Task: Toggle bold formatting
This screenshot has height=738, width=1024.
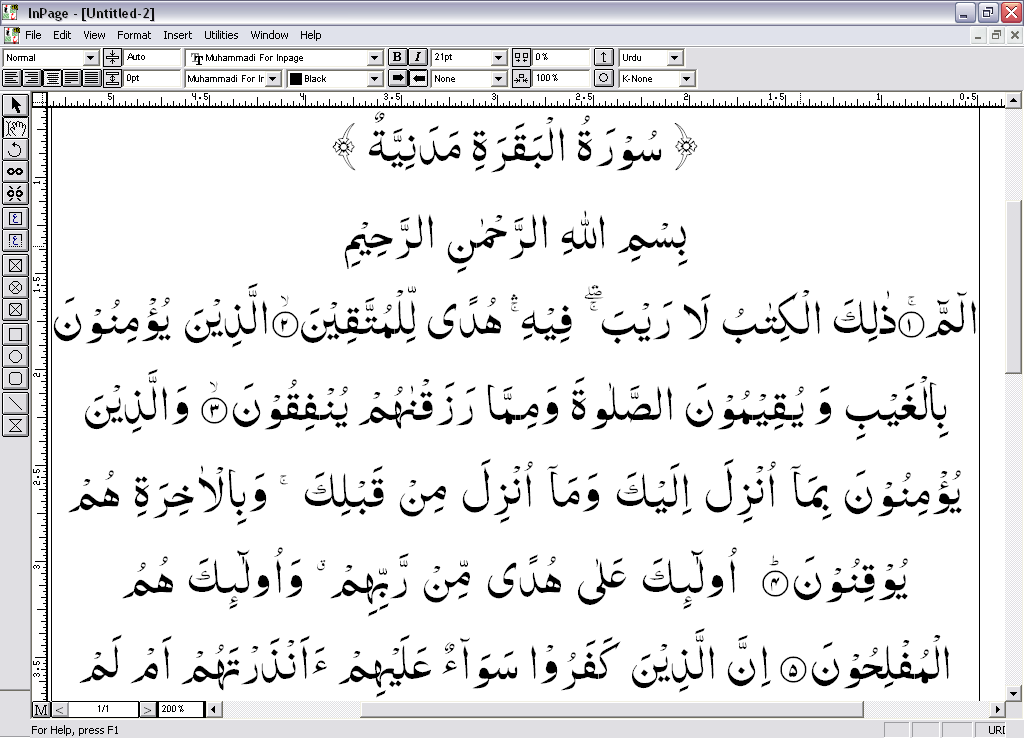Action: coord(397,57)
